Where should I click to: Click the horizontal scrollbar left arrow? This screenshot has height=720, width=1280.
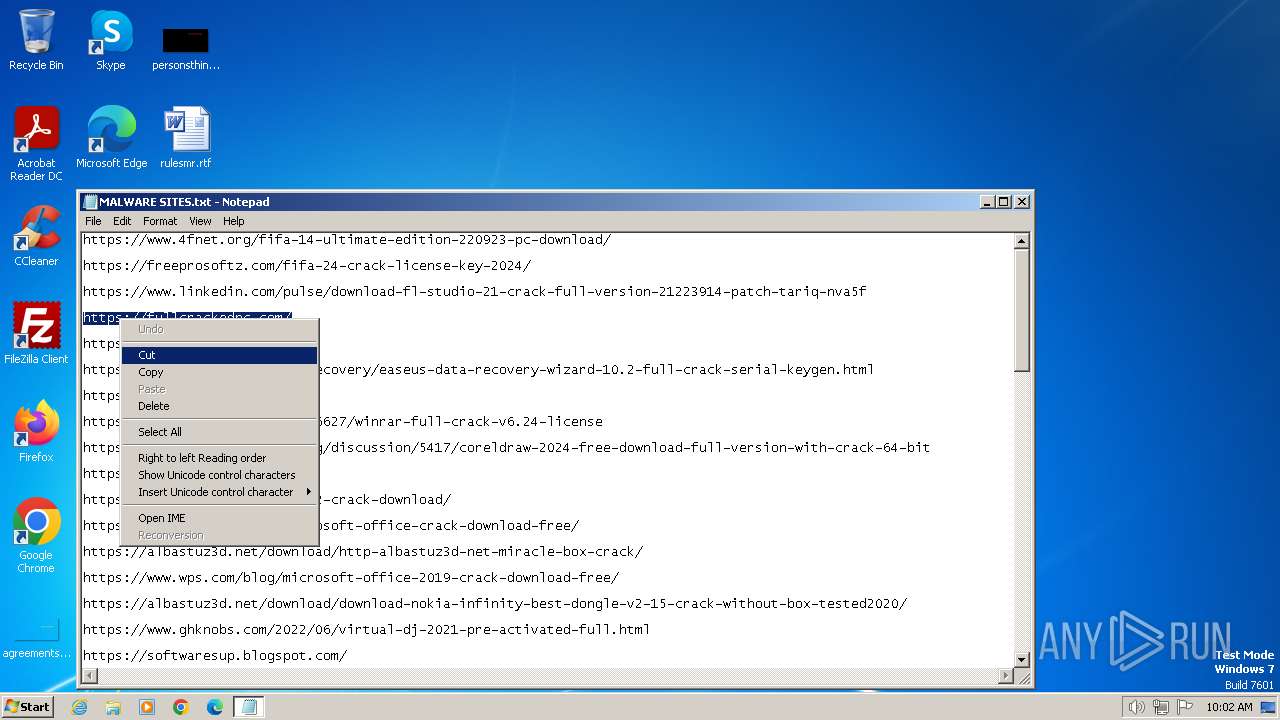tap(90, 676)
